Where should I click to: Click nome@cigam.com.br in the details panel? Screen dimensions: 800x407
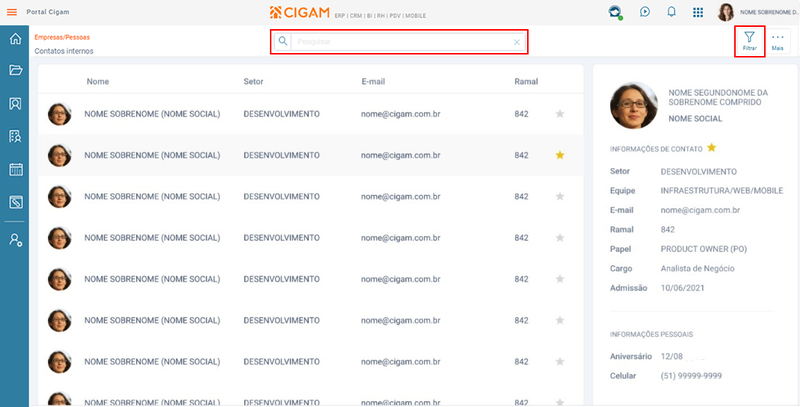(700, 210)
